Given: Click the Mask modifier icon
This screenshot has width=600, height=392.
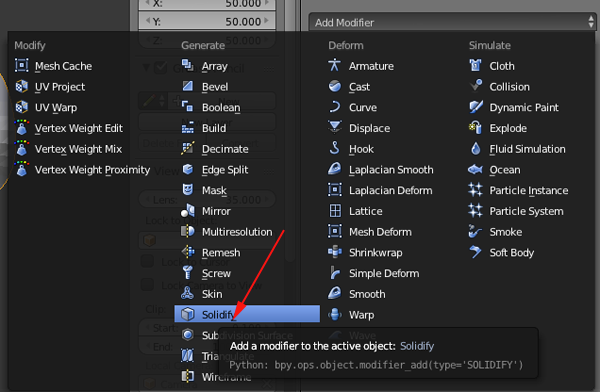Looking at the screenshot, I should coord(188,189).
